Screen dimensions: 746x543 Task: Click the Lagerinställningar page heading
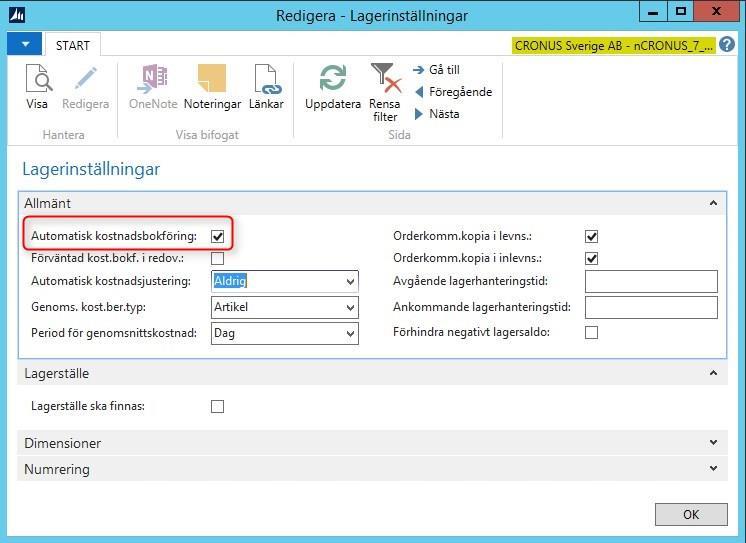pos(91,169)
